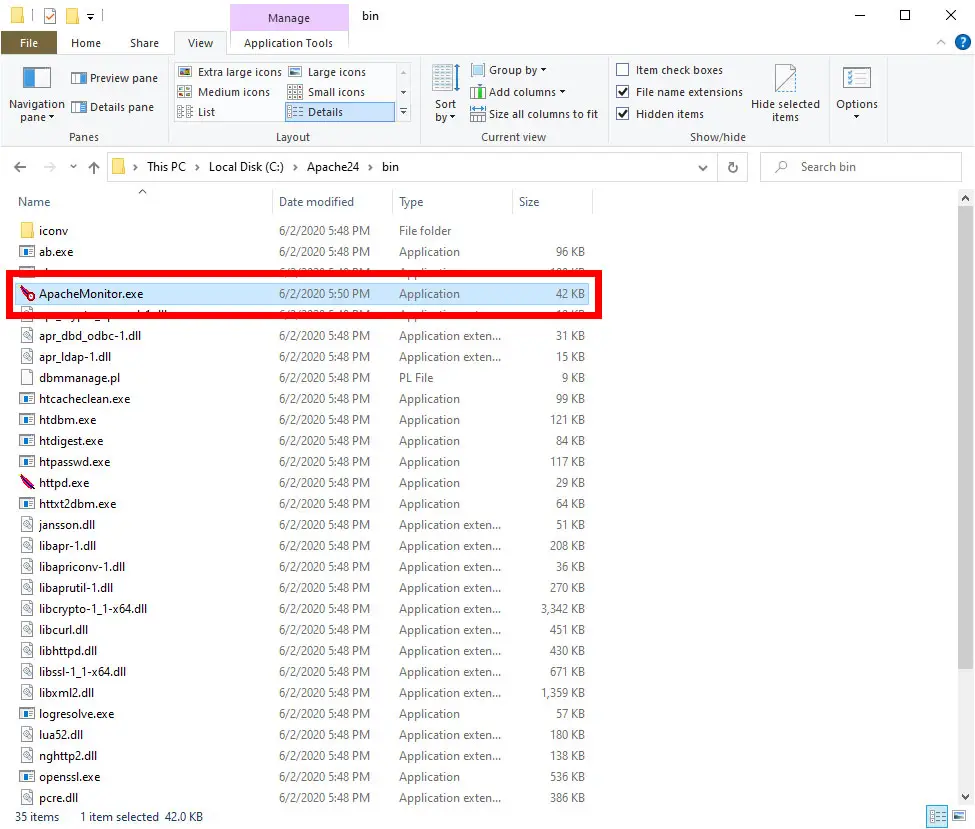The width and height of the screenshot is (975, 829).
Task: Click the ApacheMonitor.exe icon
Action: [27, 294]
